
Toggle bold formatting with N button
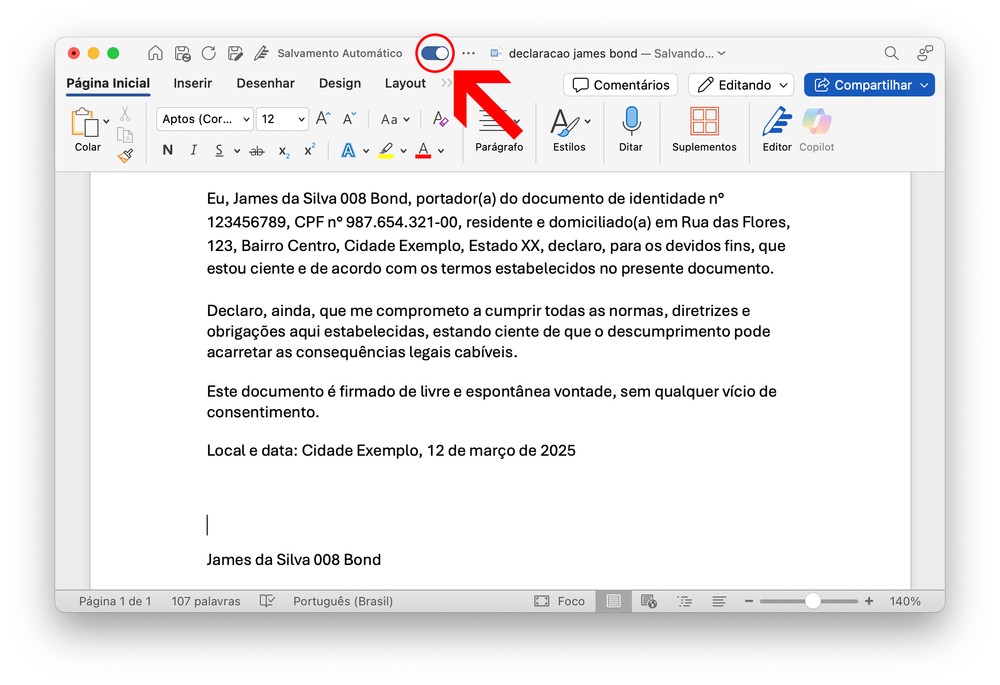point(167,151)
